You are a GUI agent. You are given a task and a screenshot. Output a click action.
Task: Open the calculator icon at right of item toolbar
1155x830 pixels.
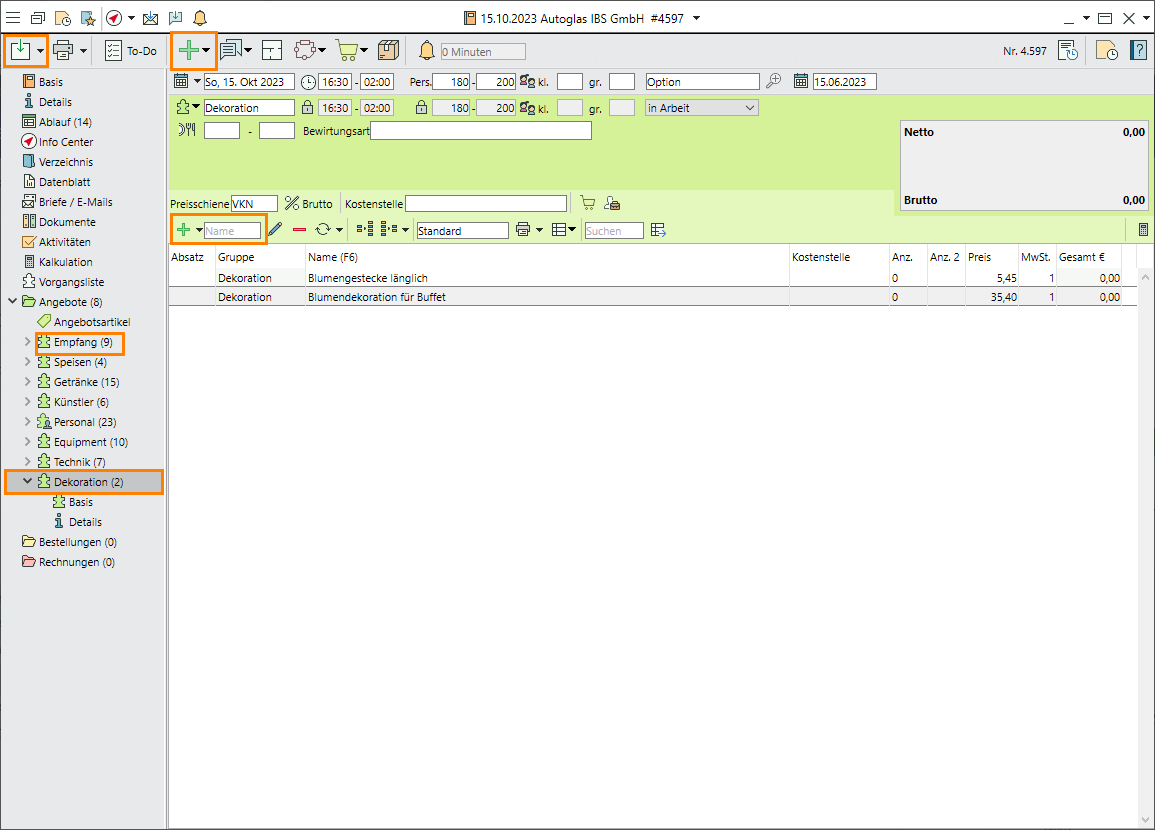coord(1143,230)
